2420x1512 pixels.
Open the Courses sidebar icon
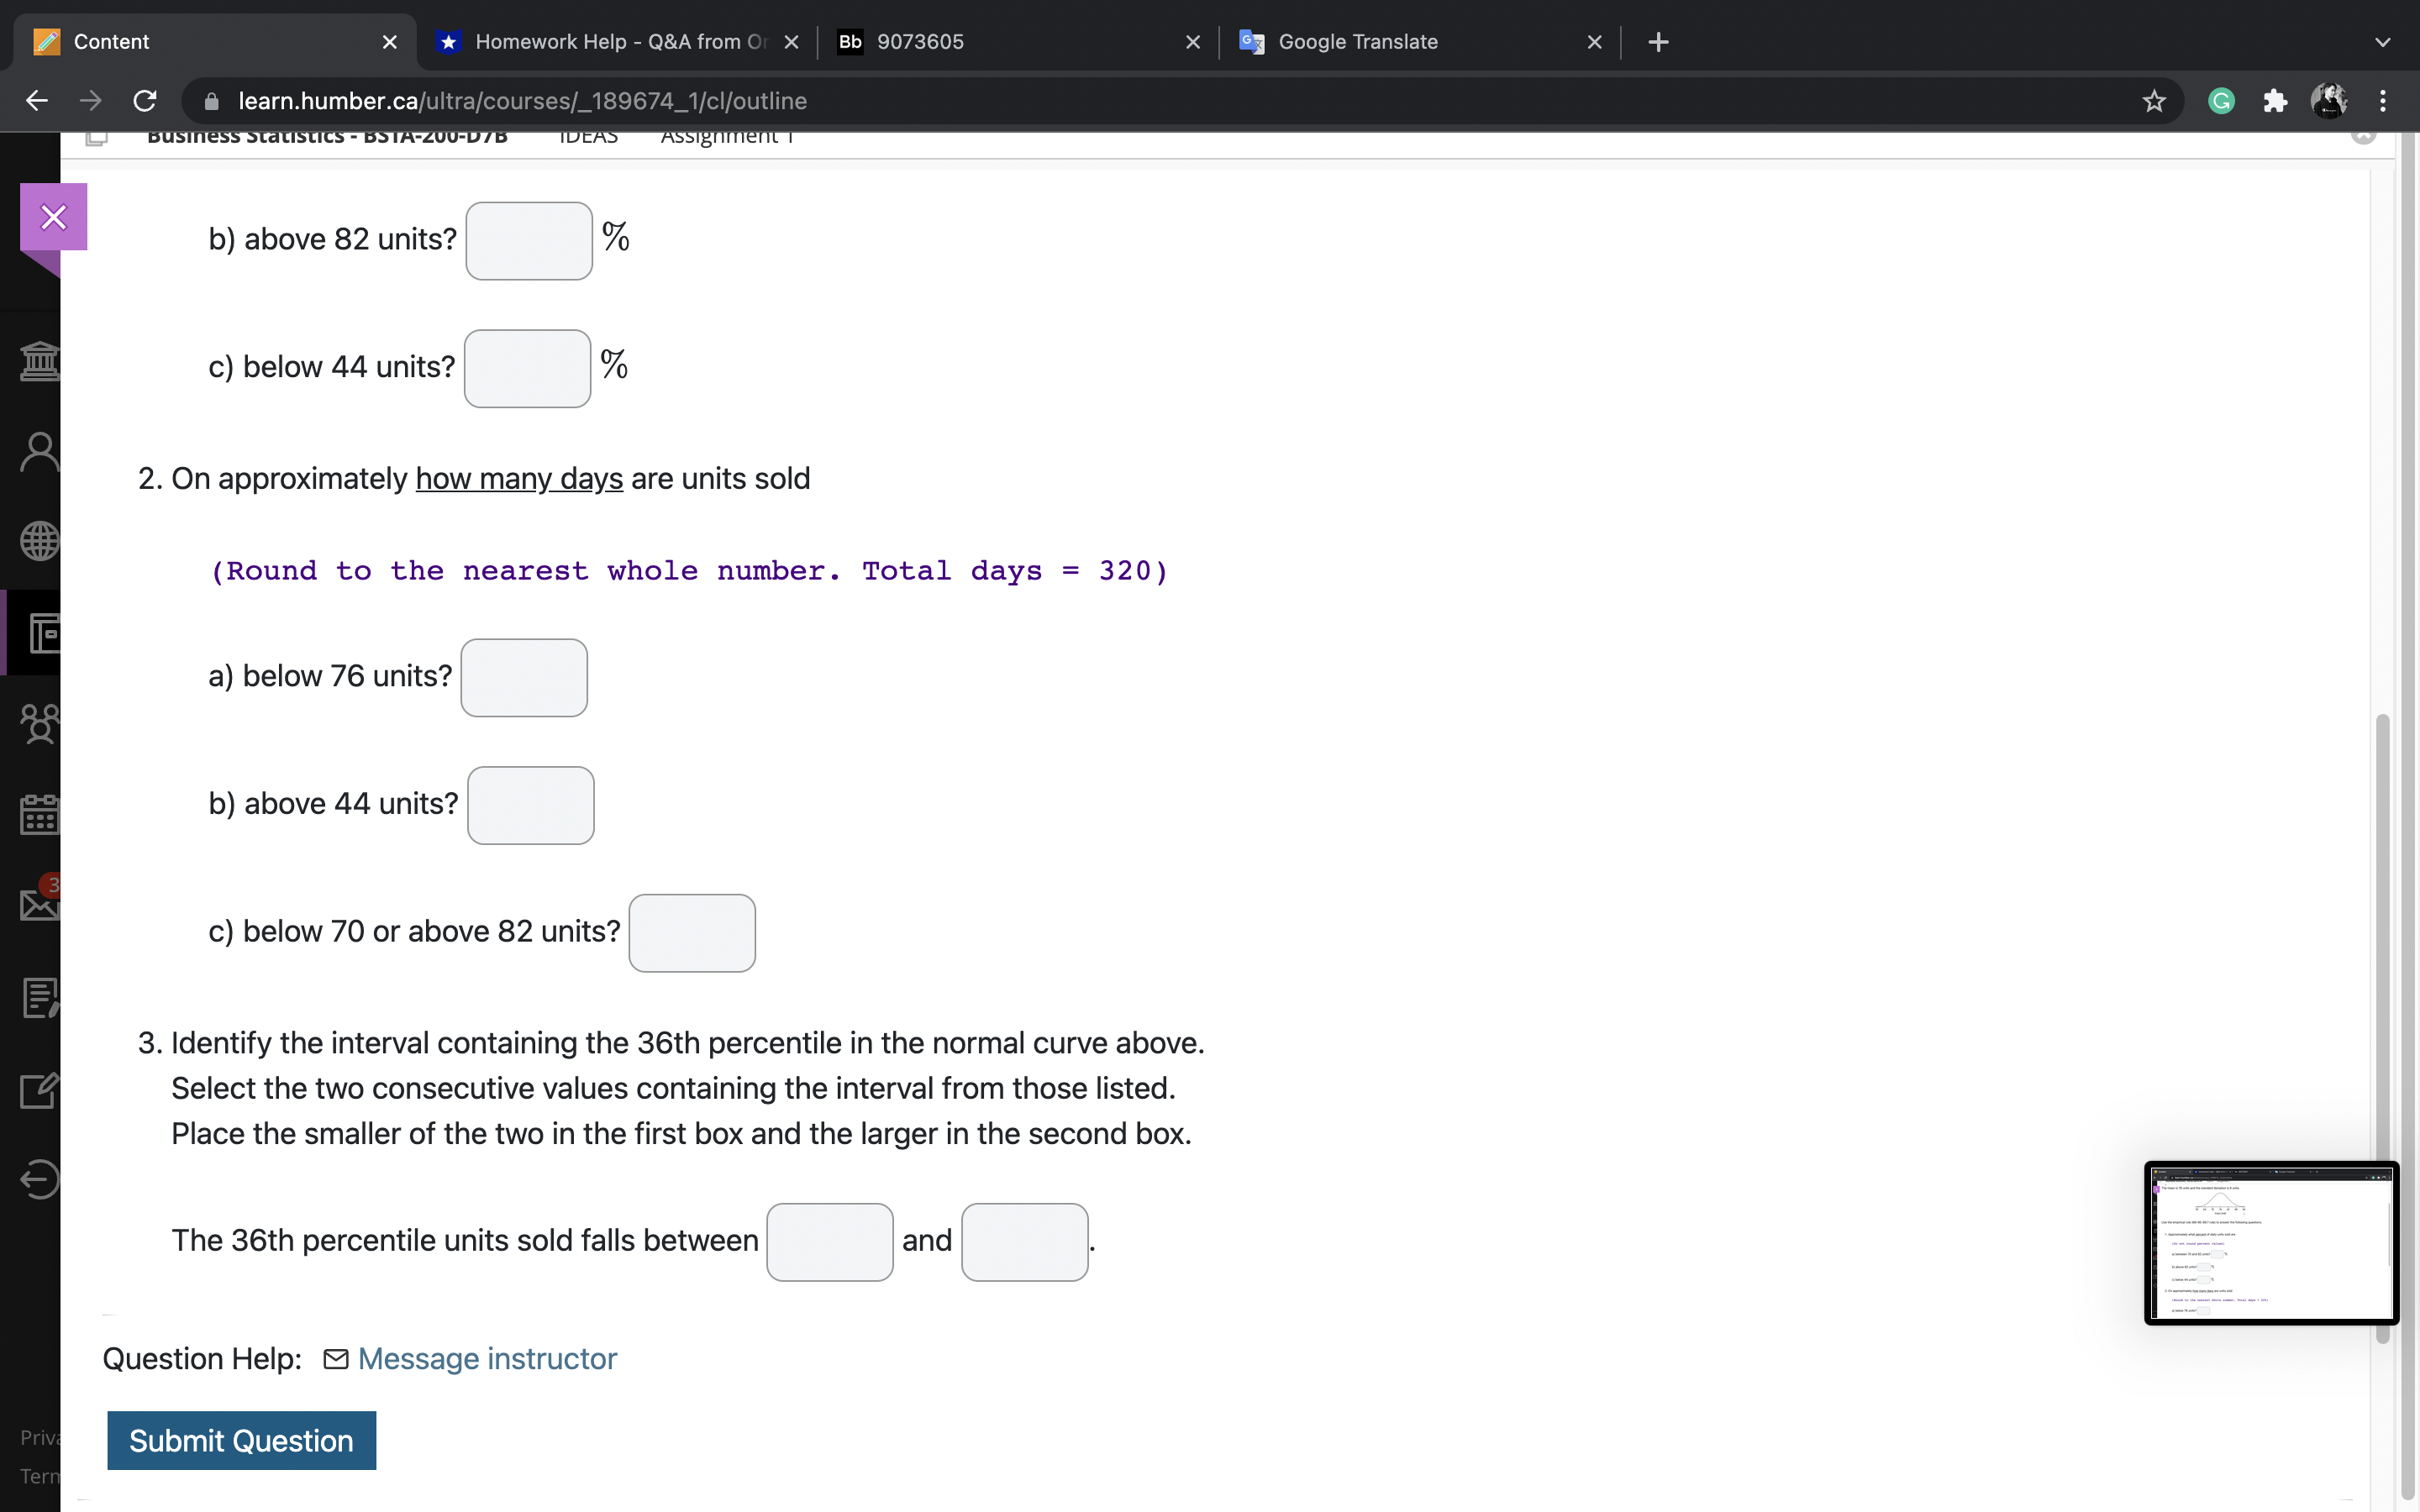(42, 633)
